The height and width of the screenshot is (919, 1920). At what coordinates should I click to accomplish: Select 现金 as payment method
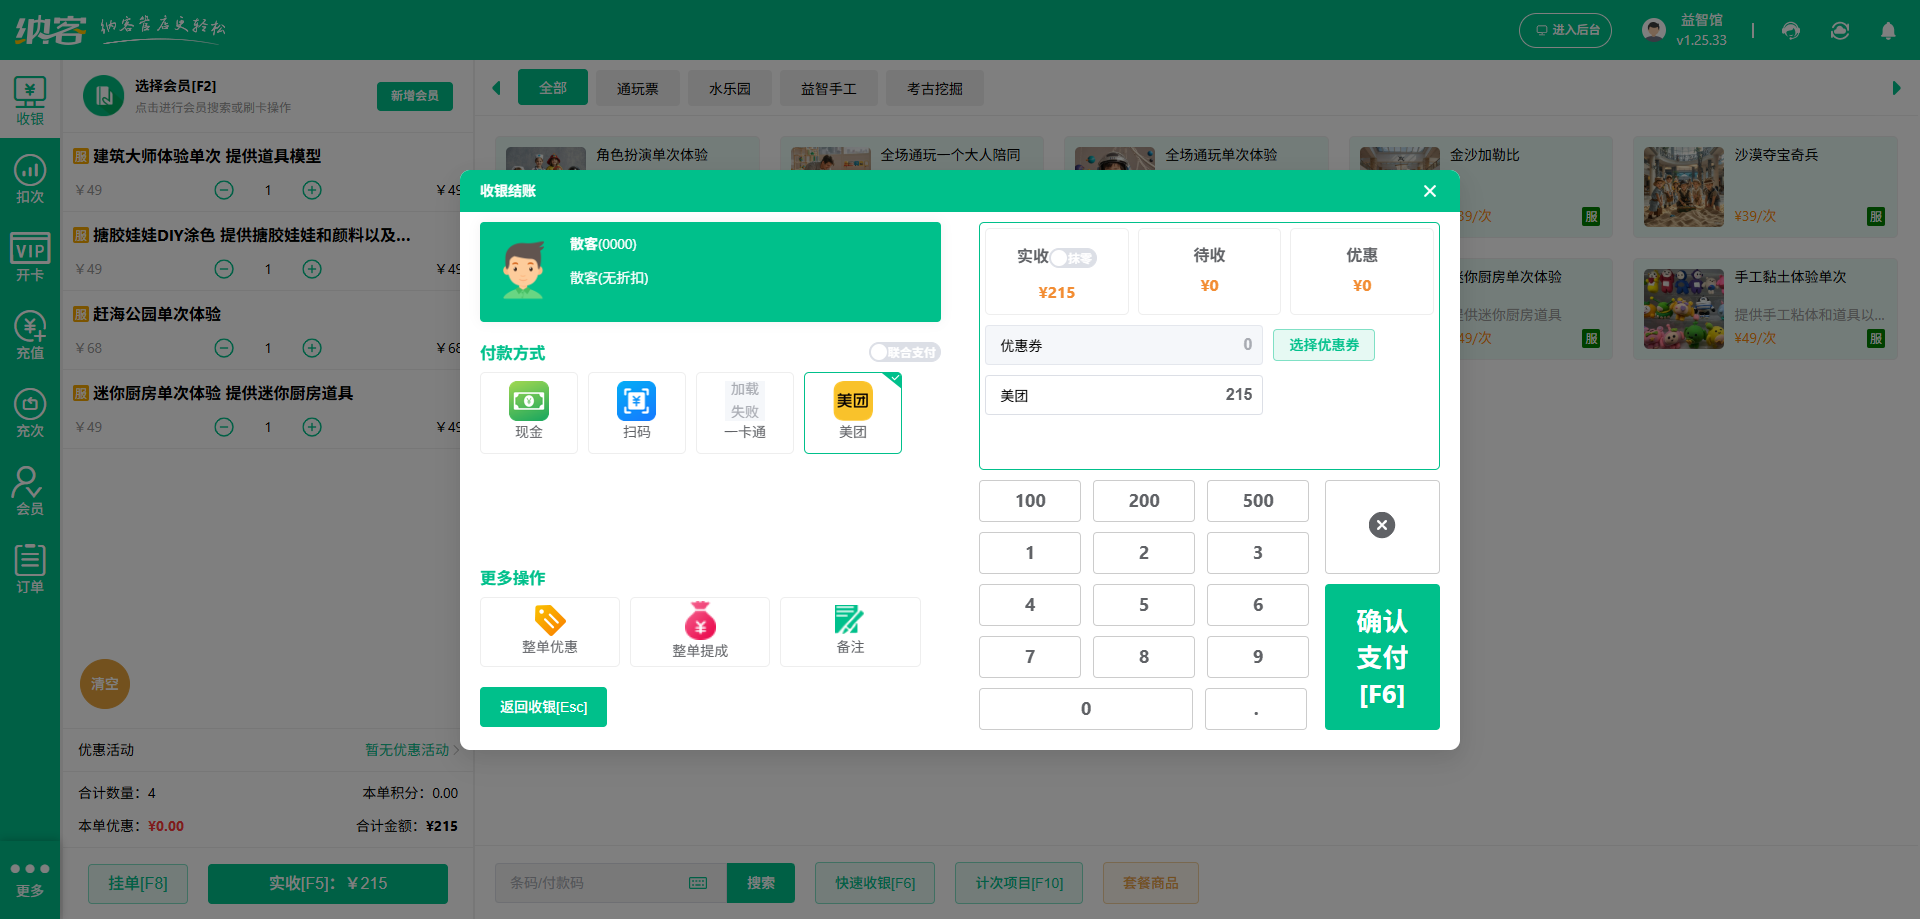[528, 412]
